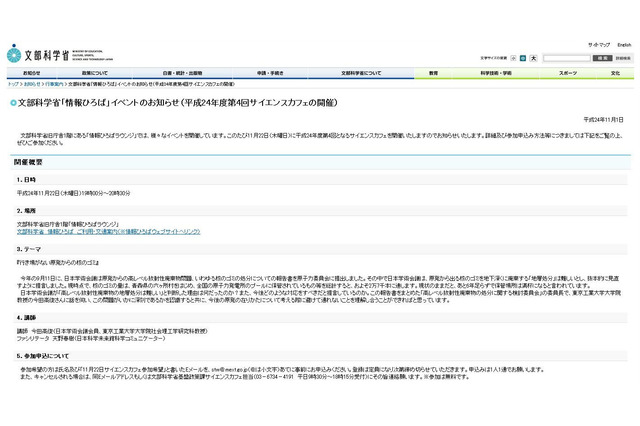Go to トップ in the breadcrumb

13,84
